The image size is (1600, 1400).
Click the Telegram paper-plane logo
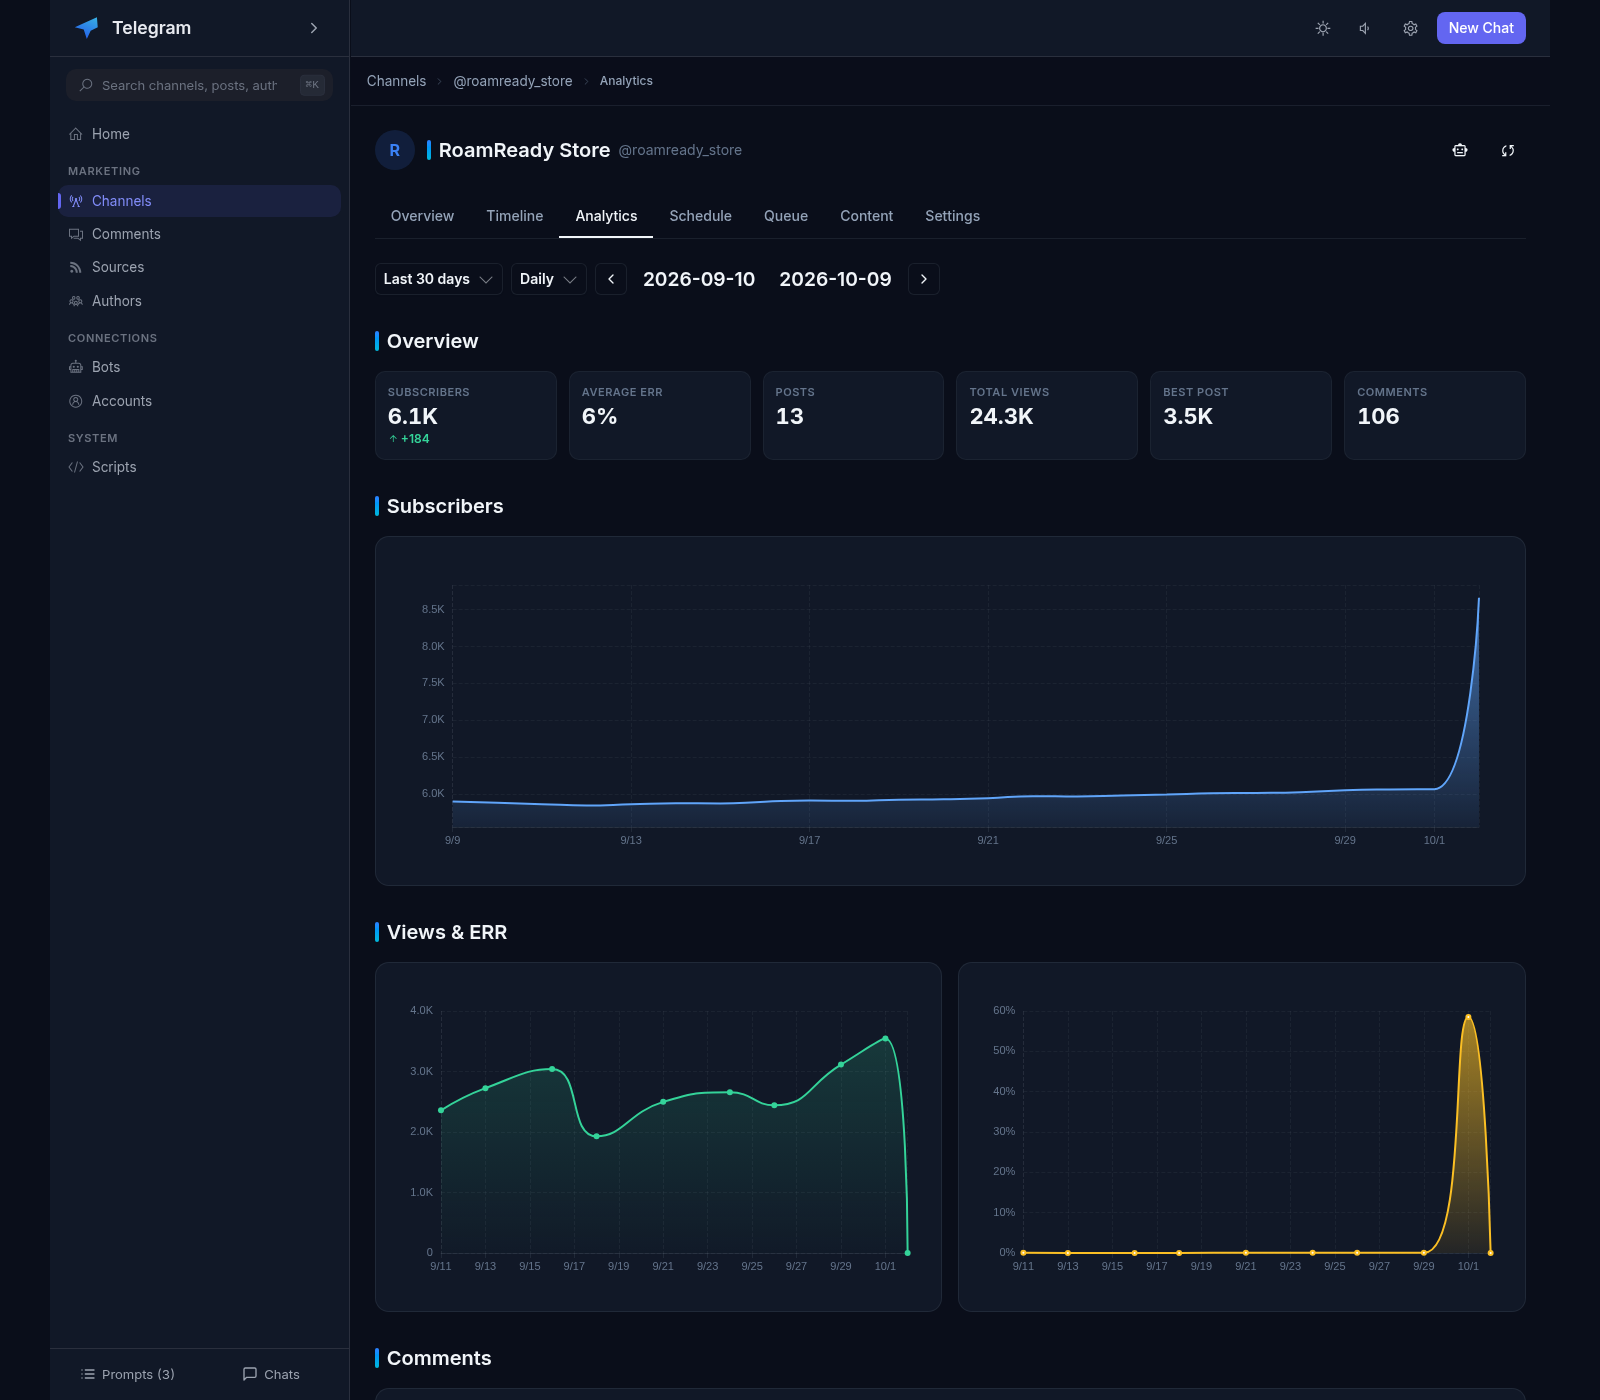point(87,28)
